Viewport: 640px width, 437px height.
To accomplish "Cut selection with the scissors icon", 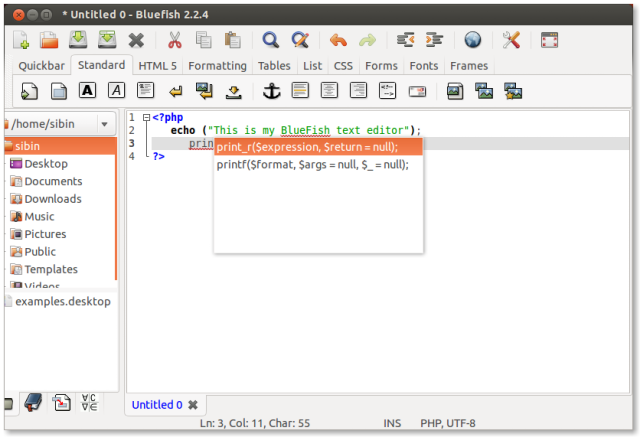I will coord(175,40).
